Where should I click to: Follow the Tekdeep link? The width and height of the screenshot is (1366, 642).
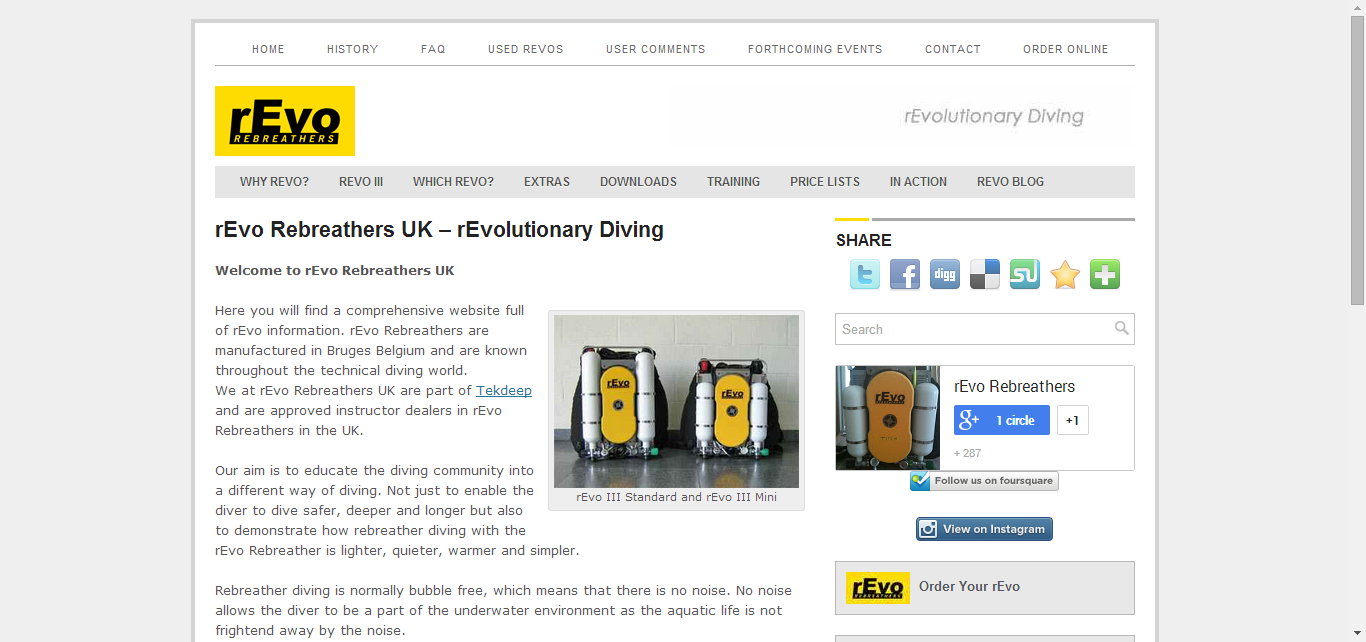[504, 390]
